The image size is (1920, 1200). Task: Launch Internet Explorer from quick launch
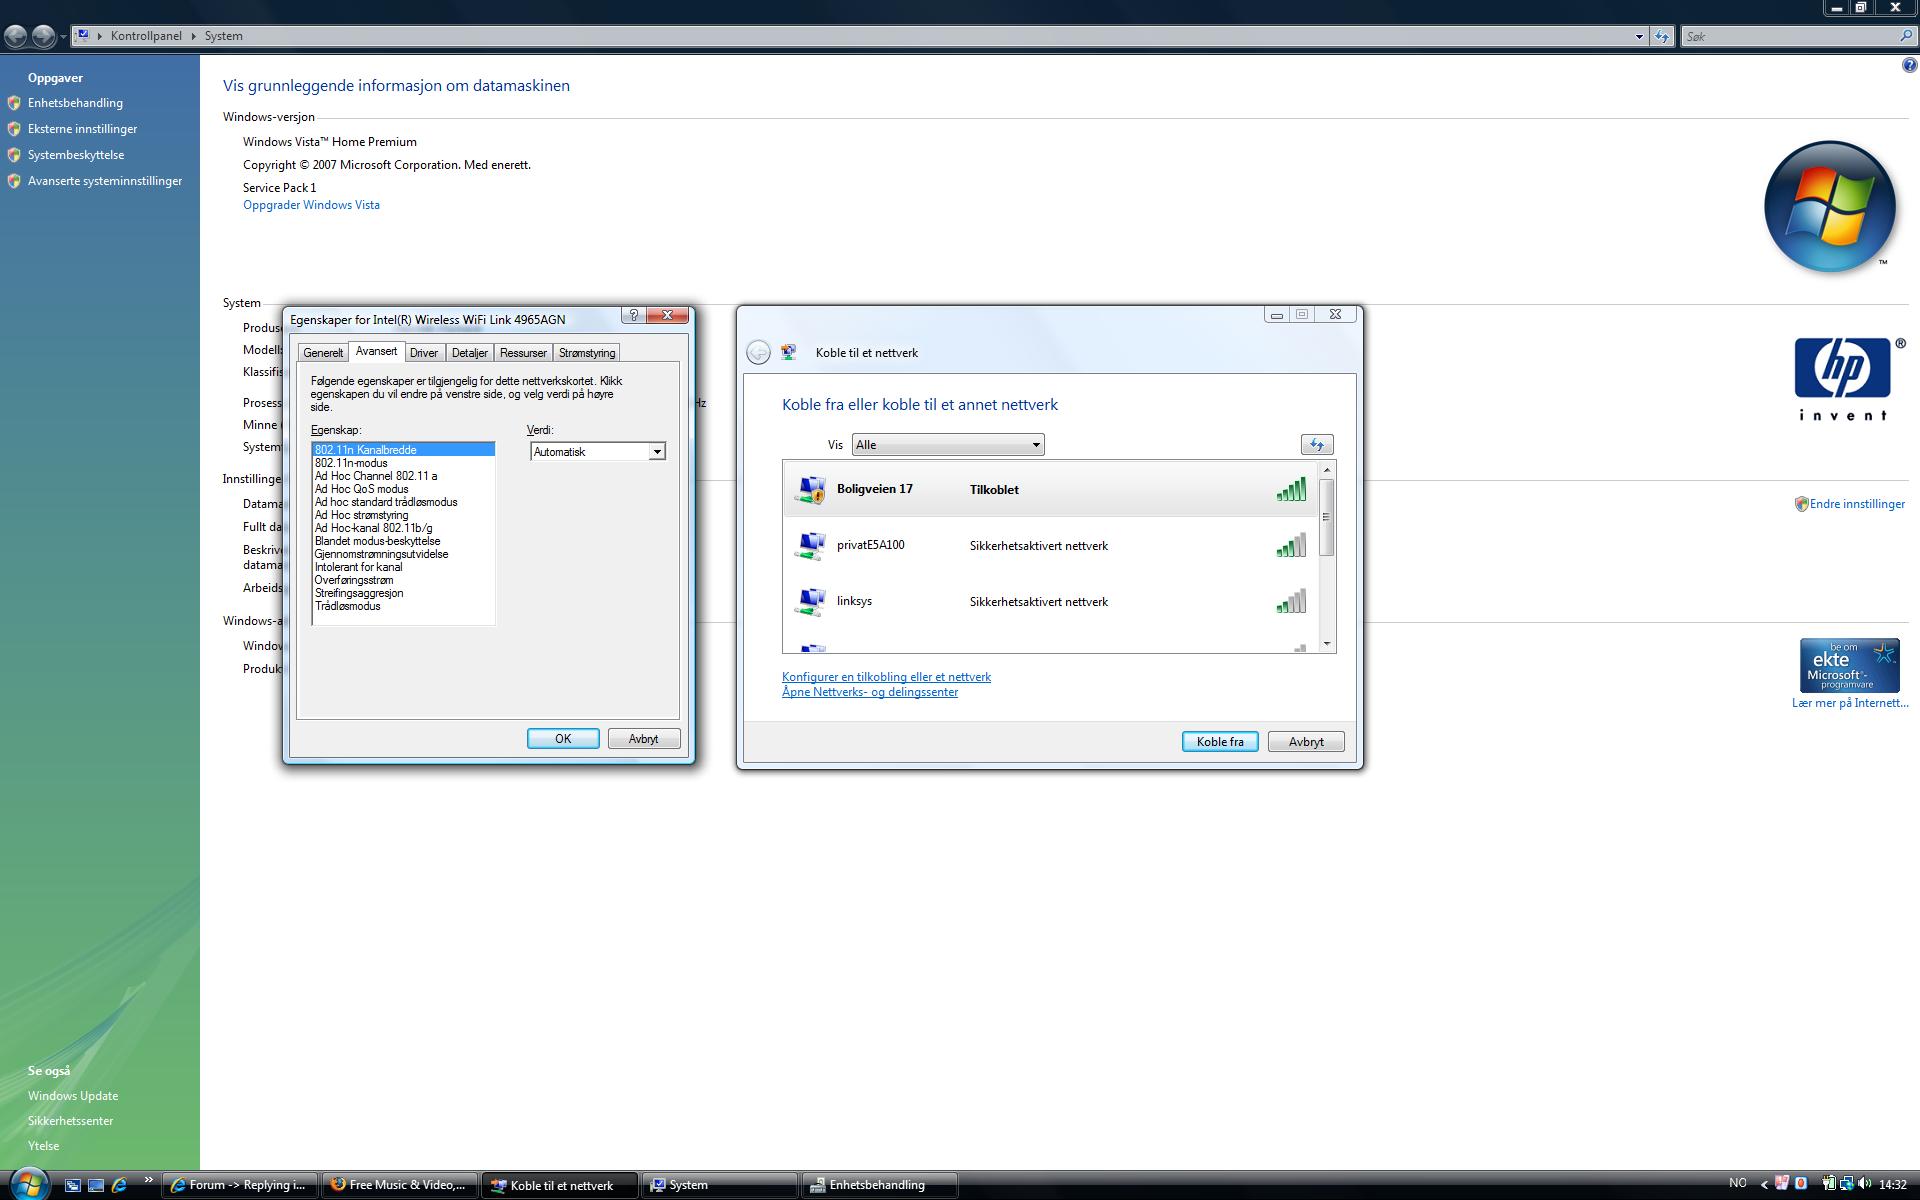[x=119, y=1185]
